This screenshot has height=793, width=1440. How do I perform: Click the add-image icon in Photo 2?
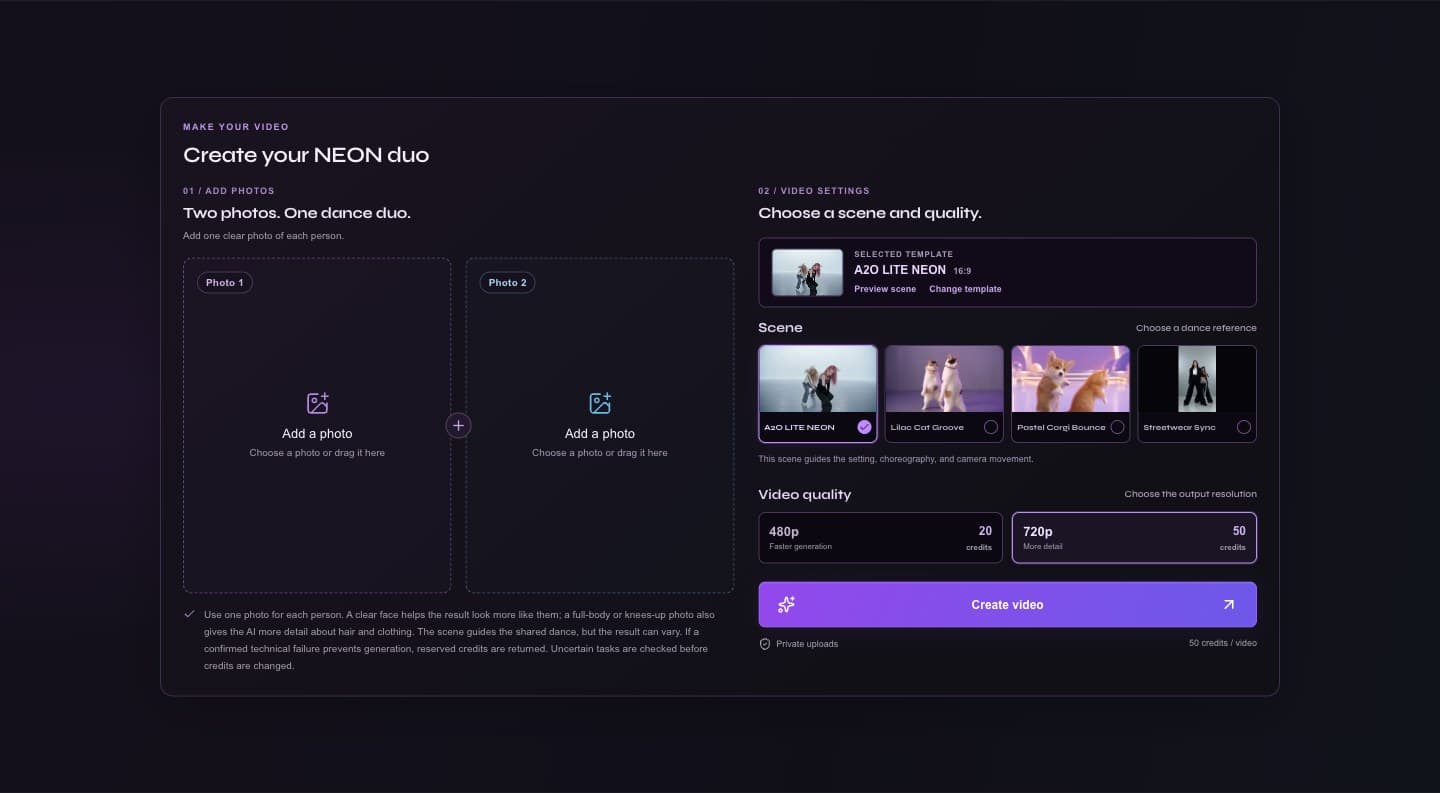click(x=600, y=403)
